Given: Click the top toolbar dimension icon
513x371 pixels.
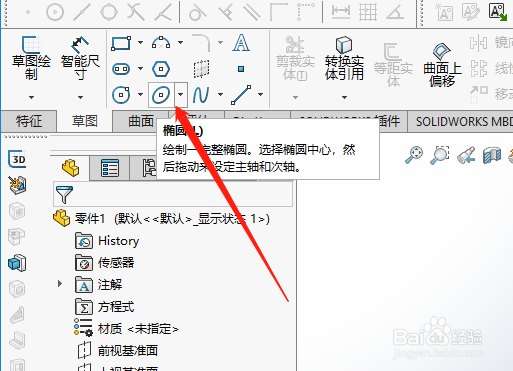Looking at the screenshot, I should [341, 12].
